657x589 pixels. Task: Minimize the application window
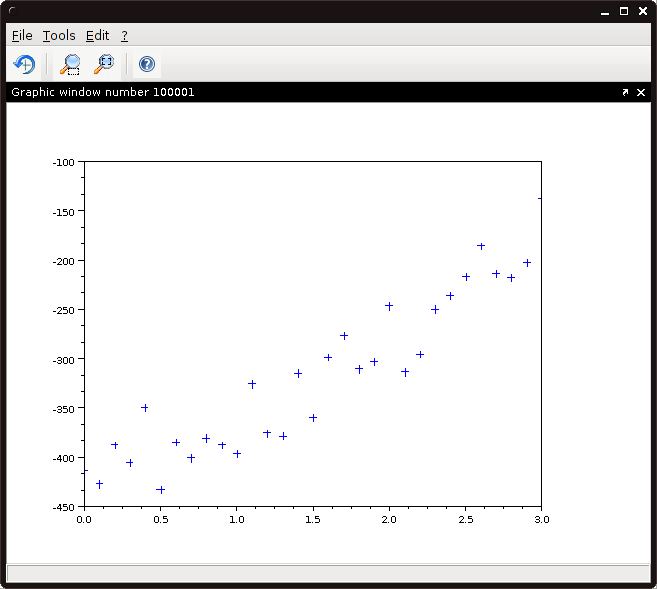(604, 12)
